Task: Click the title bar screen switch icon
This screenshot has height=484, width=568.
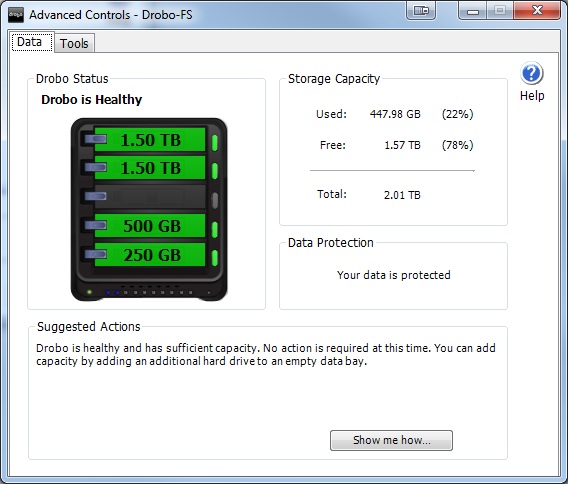Action: (x=421, y=11)
